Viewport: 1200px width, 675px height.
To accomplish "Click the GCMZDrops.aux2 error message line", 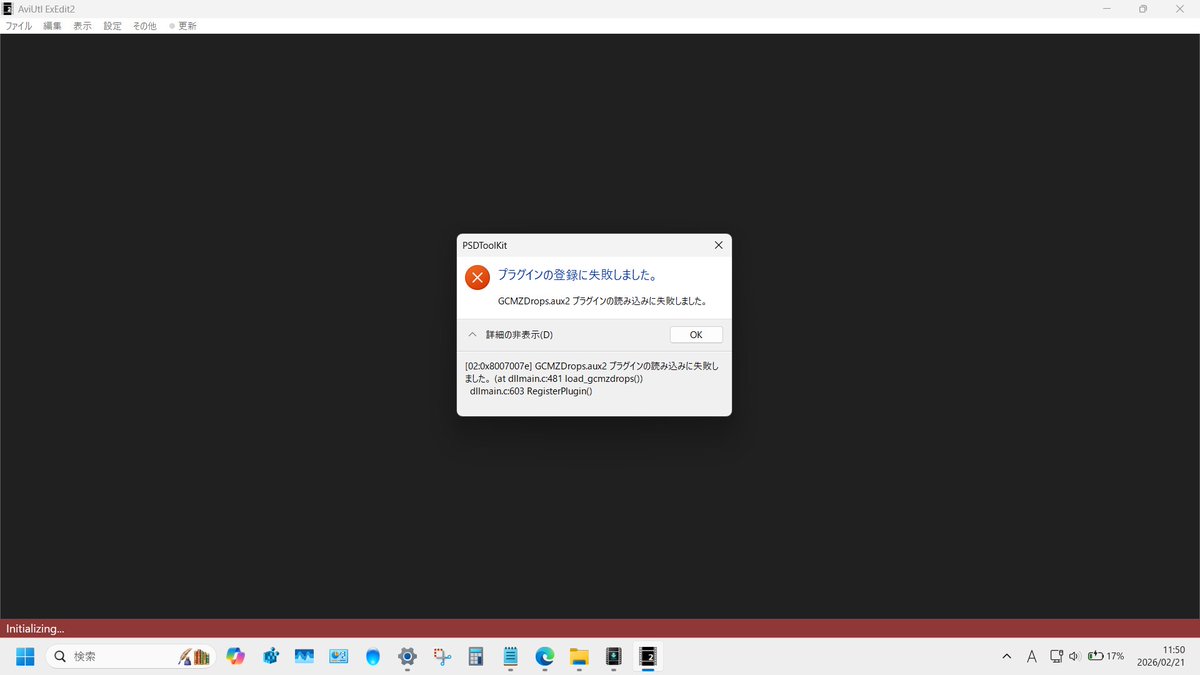I will click(x=603, y=300).
